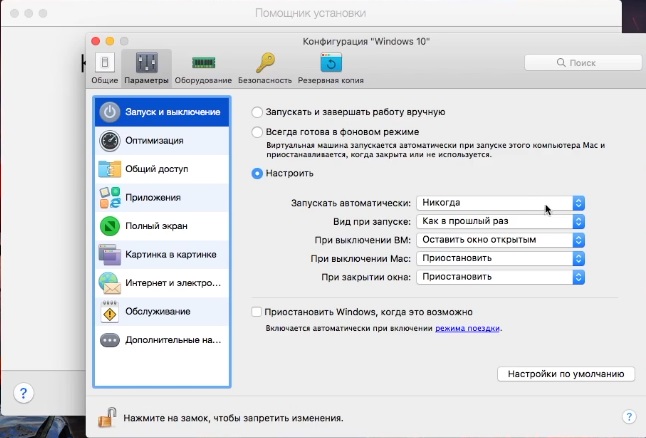
Task: Open the Вид при запуске dropdown
Action: click(501, 221)
